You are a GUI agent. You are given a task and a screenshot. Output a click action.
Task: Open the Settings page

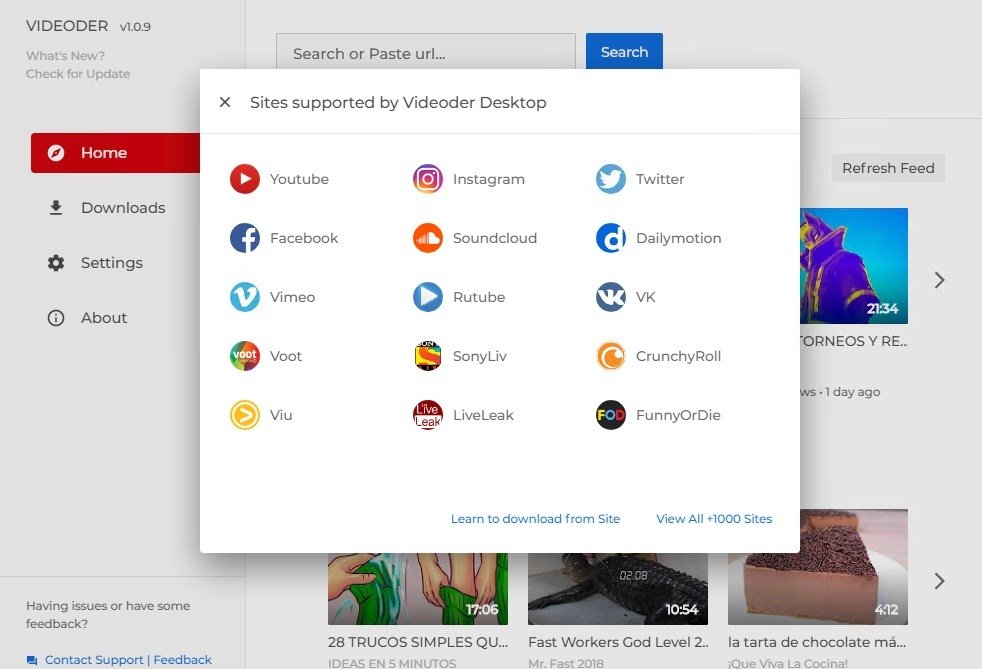(x=111, y=263)
